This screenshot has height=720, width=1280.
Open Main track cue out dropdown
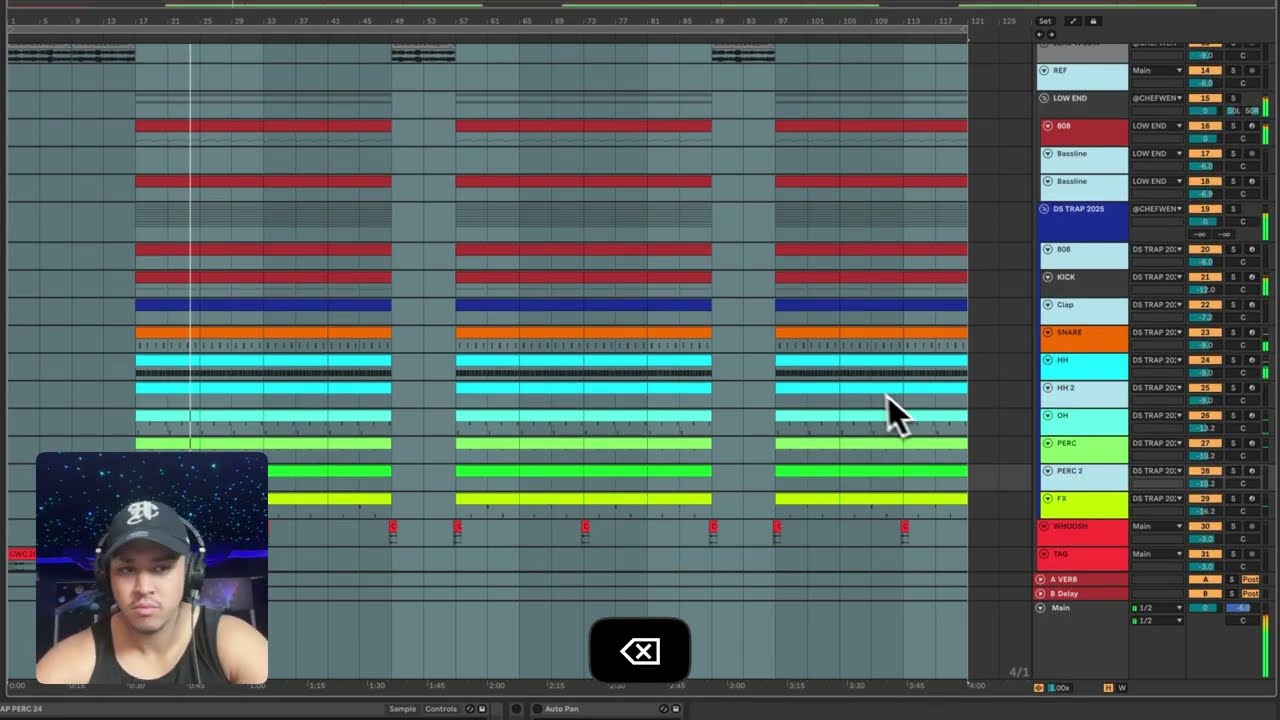(x=1157, y=608)
